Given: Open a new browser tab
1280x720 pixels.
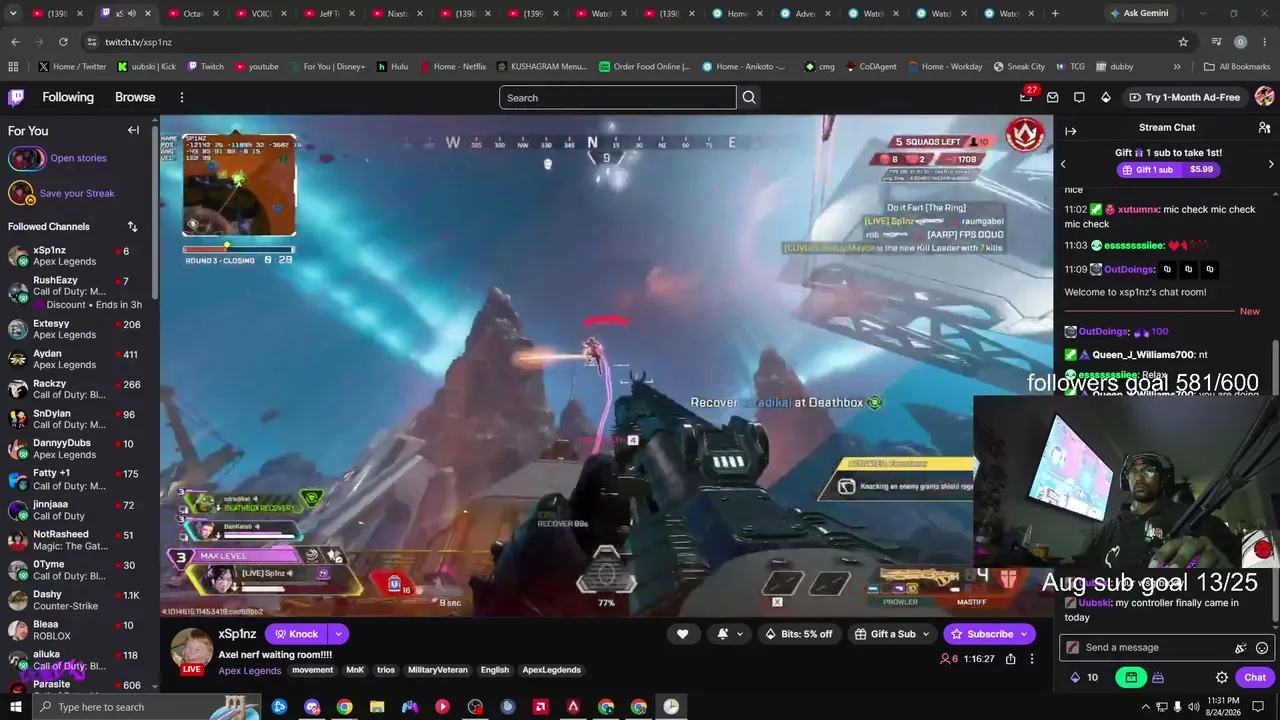Looking at the screenshot, I should [x=1055, y=14].
